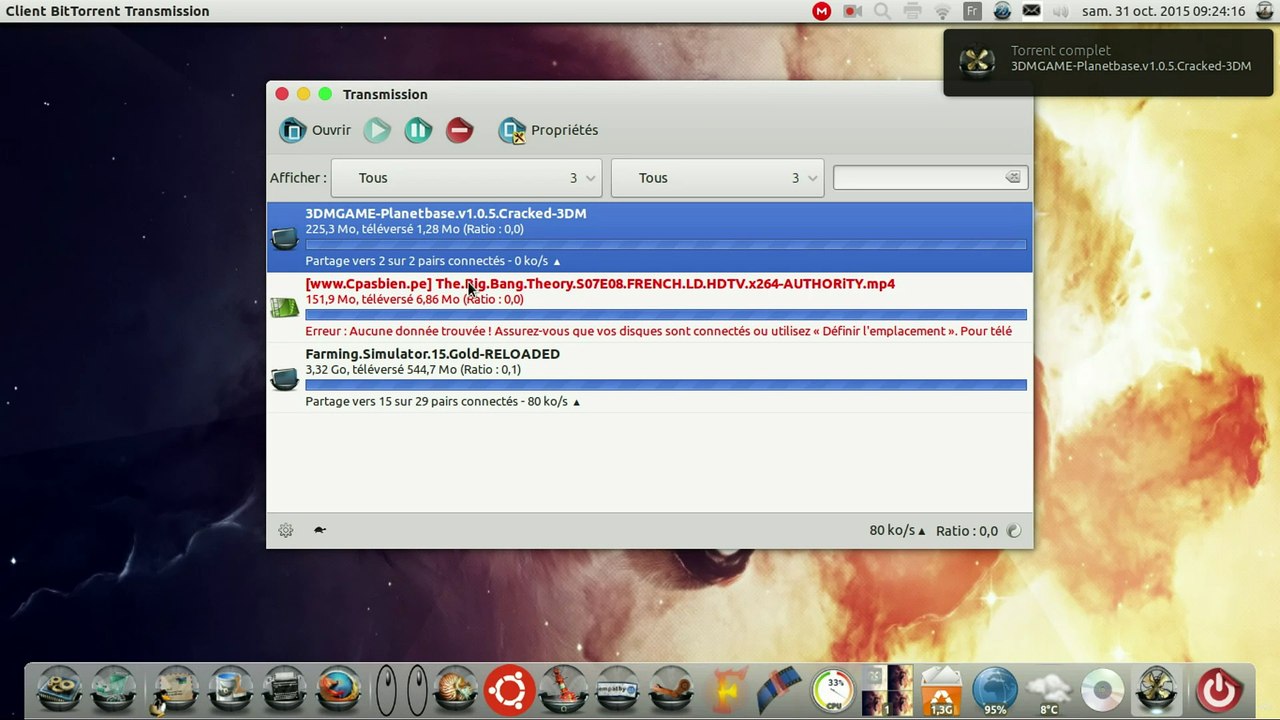Open the 'Fr' keyboard layout indicator
The height and width of the screenshot is (720, 1280).
click(x=972, y=11)
